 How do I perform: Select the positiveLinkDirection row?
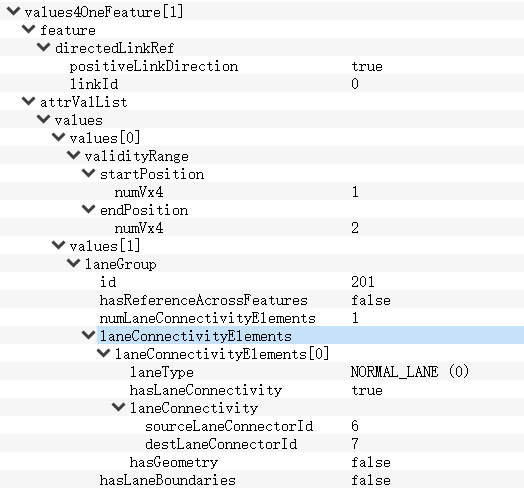(262, 66)
